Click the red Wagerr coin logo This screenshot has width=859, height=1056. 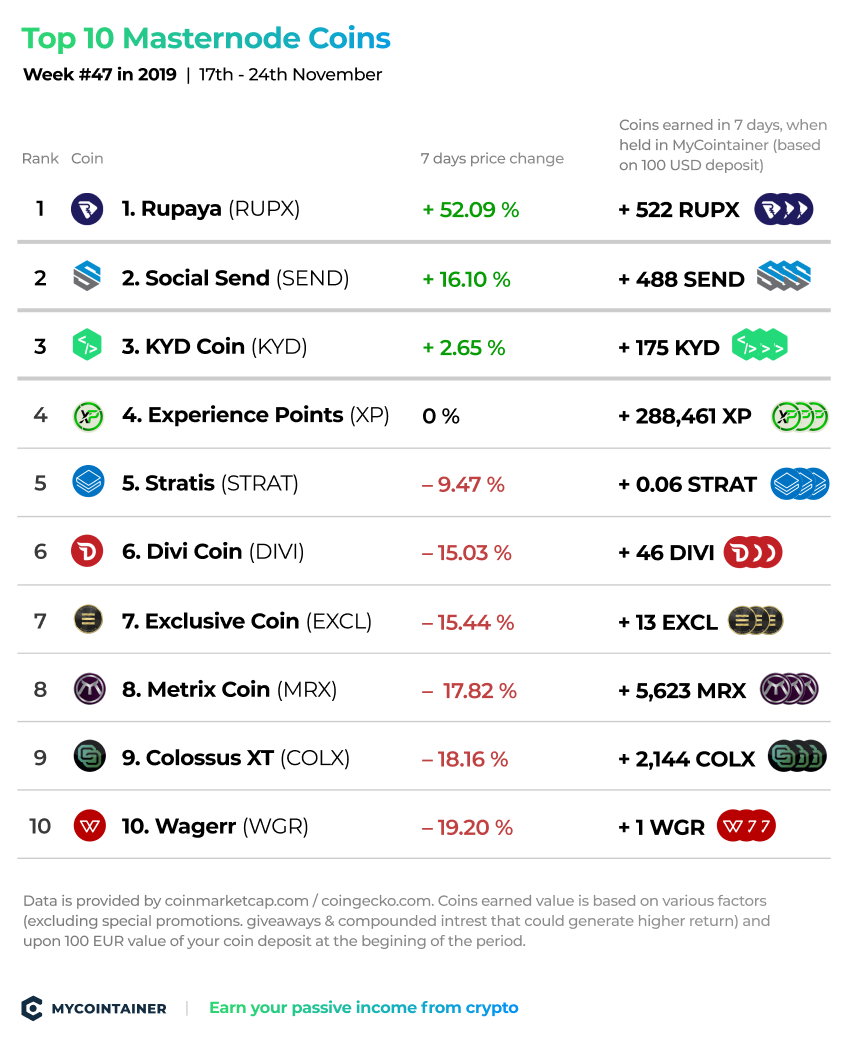[x=90, y=826]
